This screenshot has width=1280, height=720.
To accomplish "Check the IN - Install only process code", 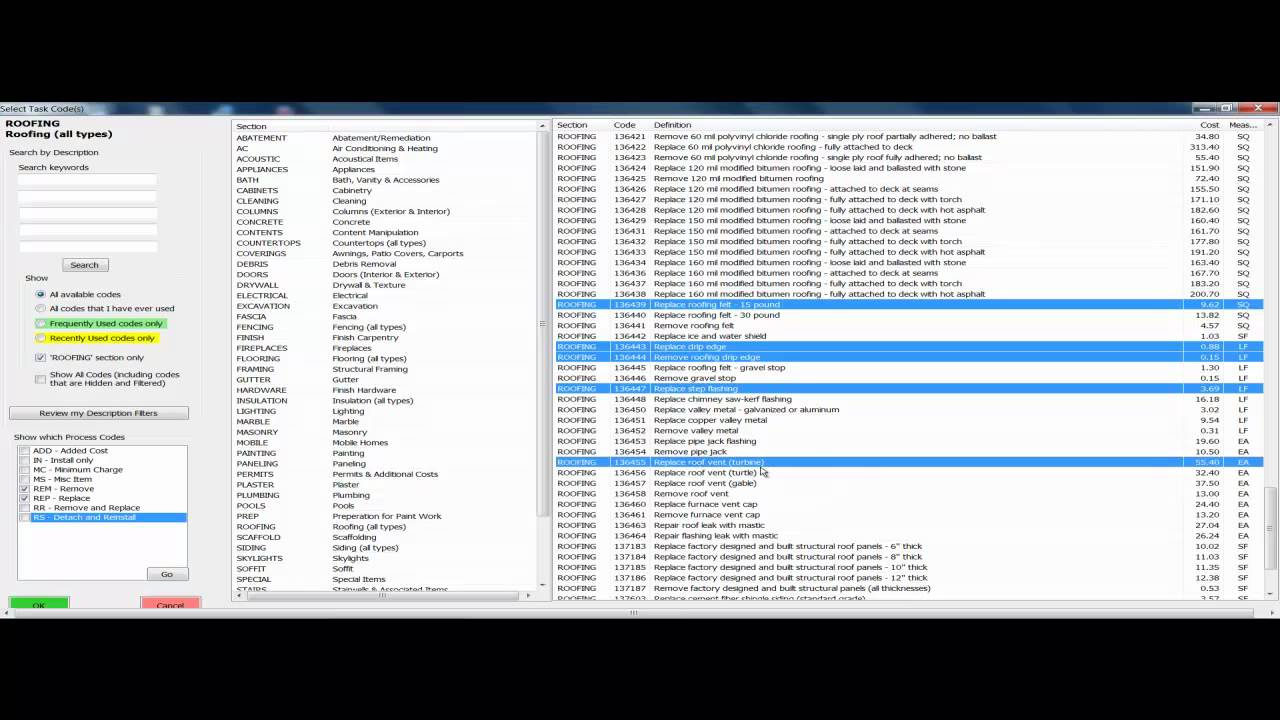I will (x=25, y=460).
